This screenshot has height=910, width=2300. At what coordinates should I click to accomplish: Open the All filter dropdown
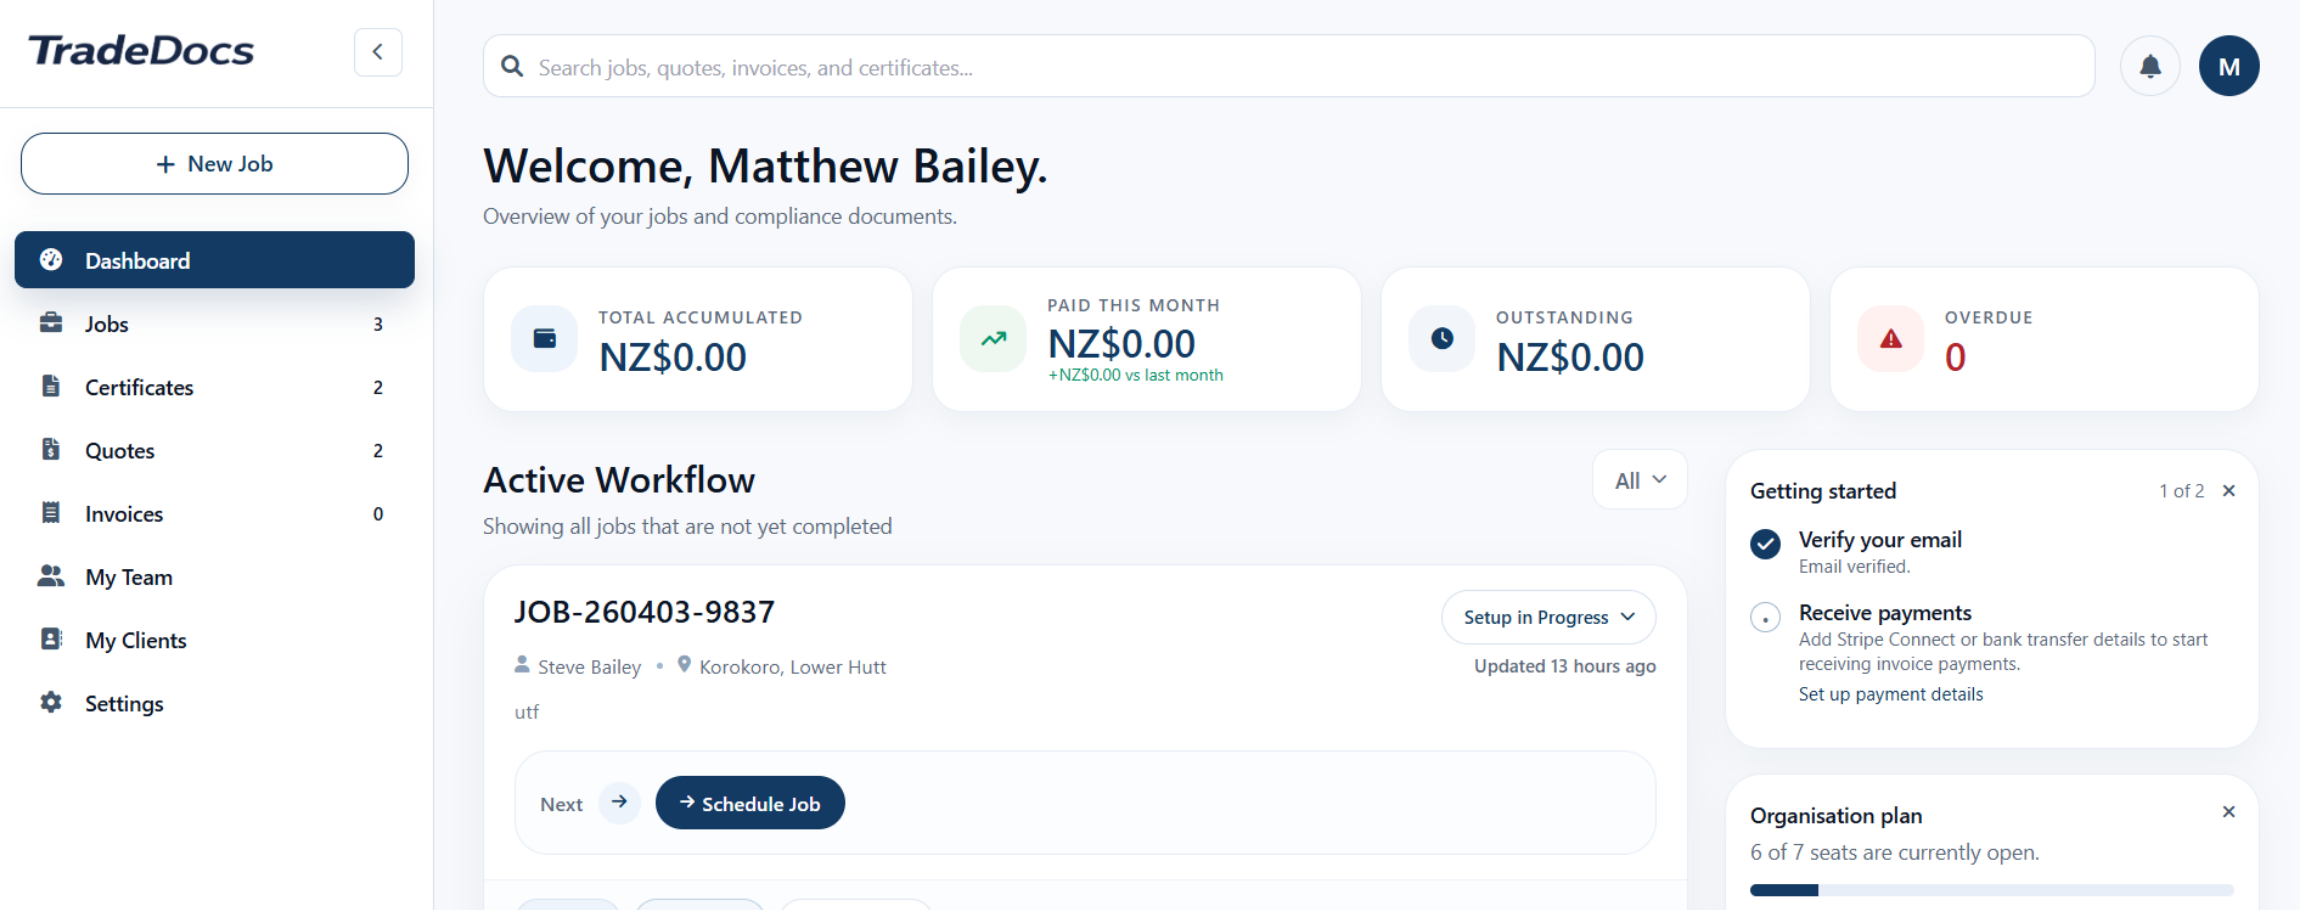1638,480
